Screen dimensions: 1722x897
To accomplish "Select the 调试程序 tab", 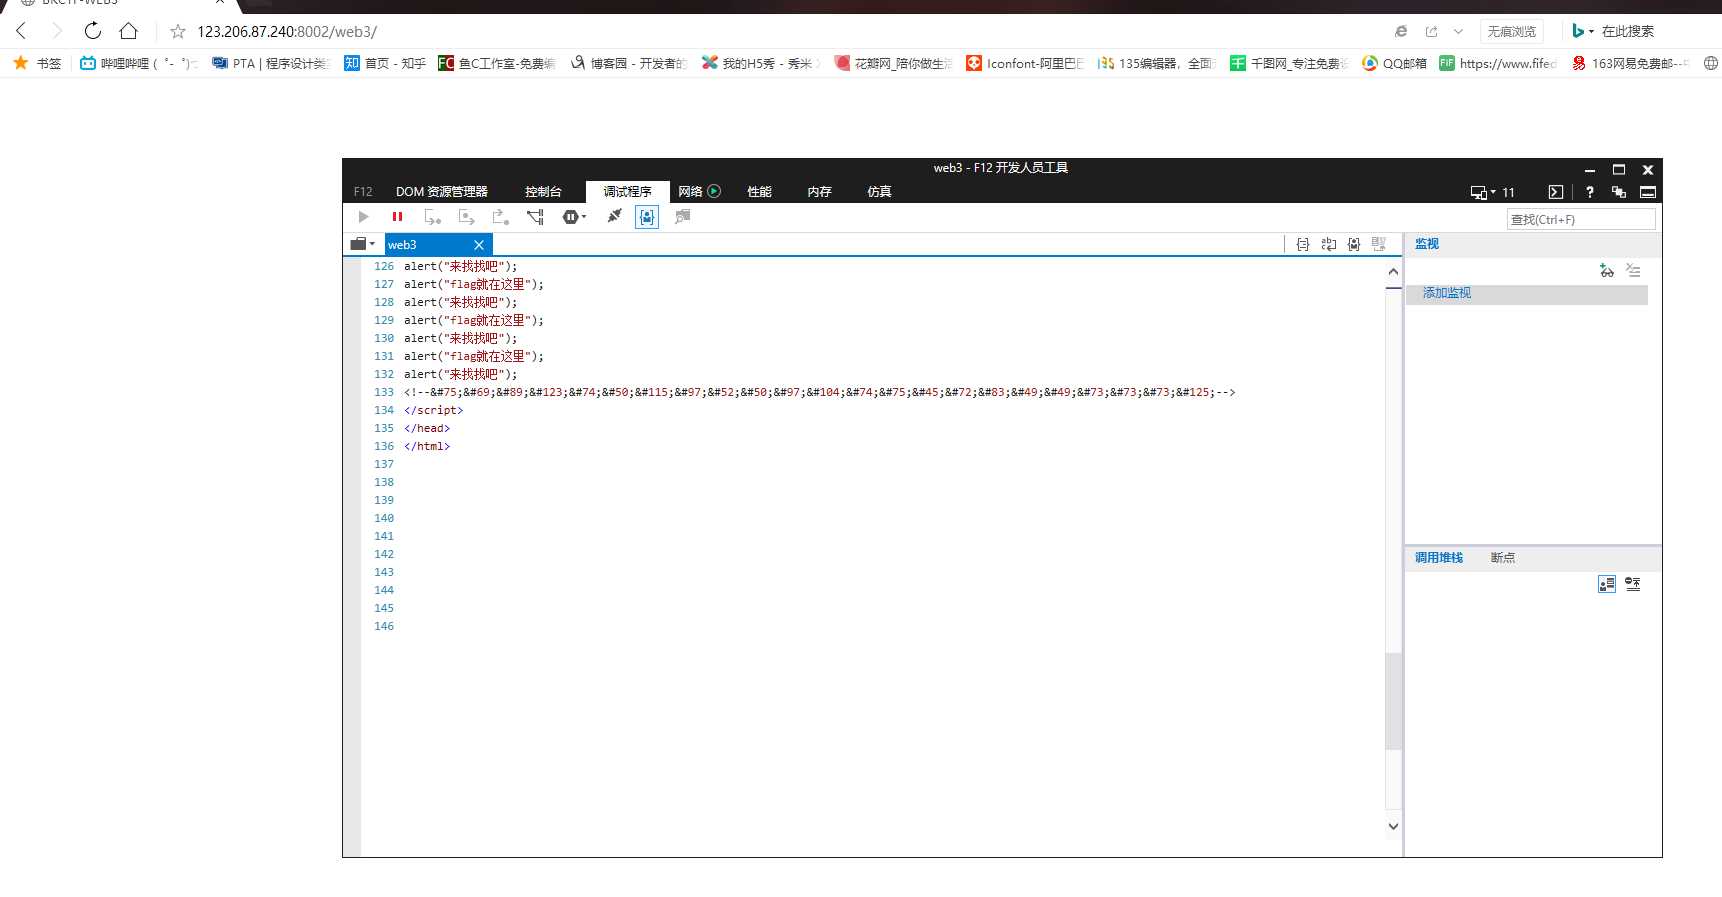I will coord(627,192).
